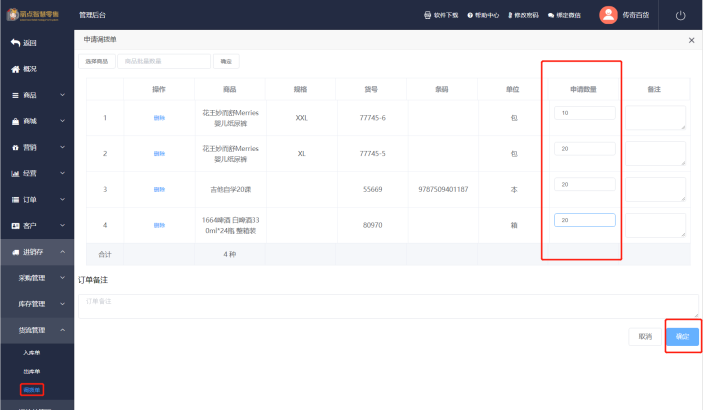Collapse the 货流管理 submenu chevron
The image size is (703, 410).
coord(62,330)
